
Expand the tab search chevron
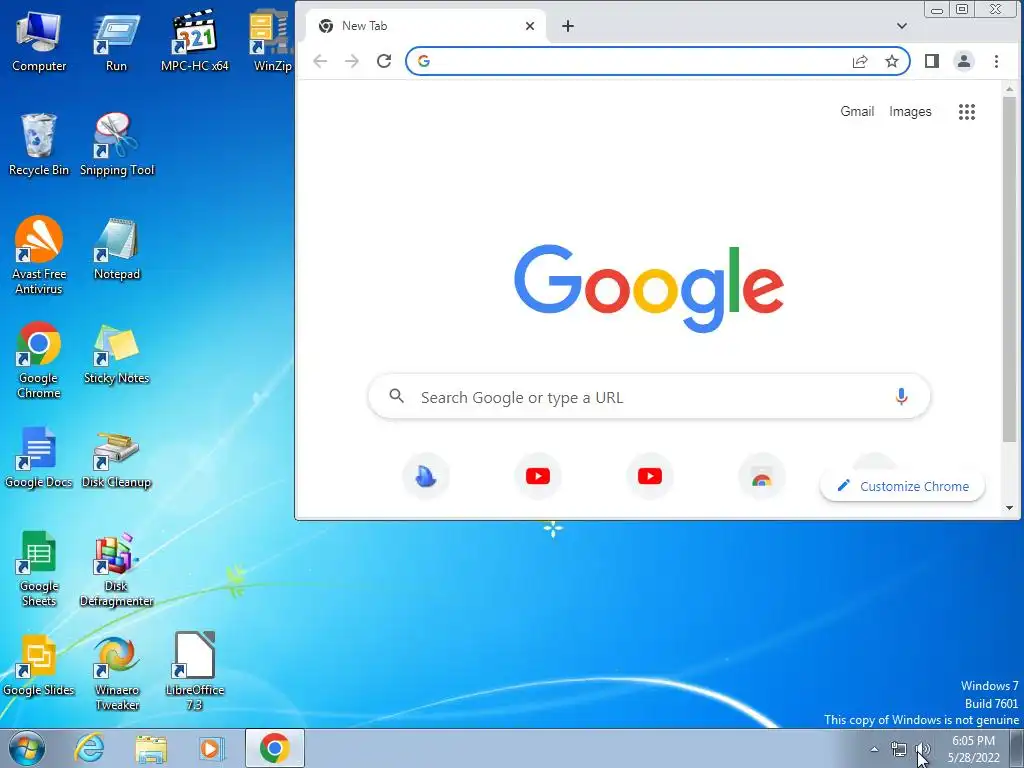click(902, 26)
